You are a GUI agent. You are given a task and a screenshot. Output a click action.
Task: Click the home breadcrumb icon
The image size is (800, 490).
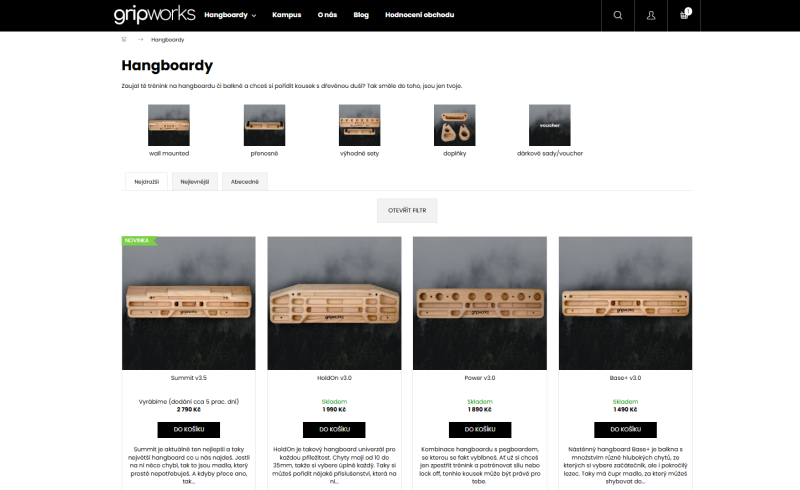pyautogui.click(x=124, y=40)
